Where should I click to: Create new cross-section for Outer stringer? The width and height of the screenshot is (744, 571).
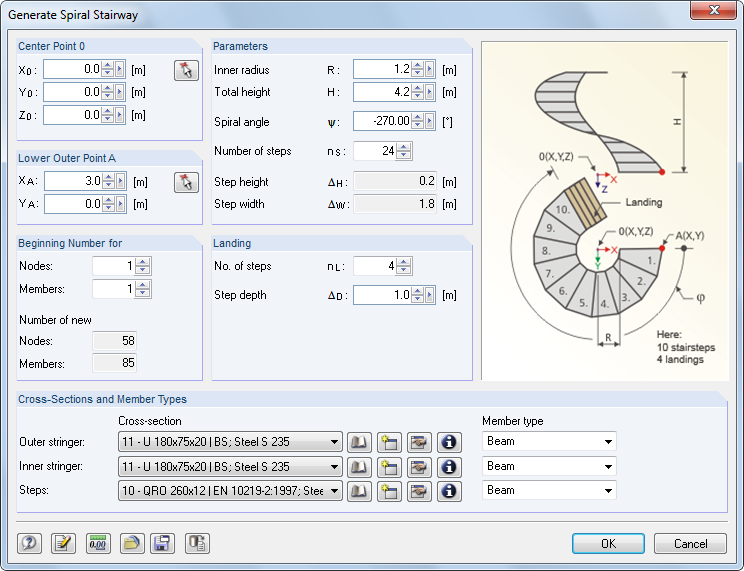point(389,442)
